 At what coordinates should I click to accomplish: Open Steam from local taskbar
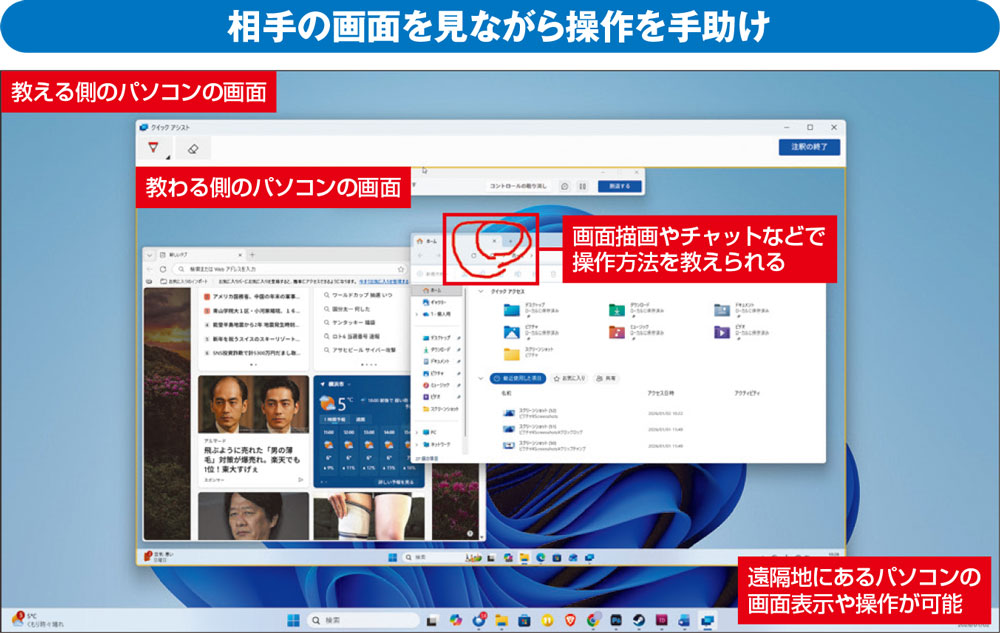tap(638, 620)
